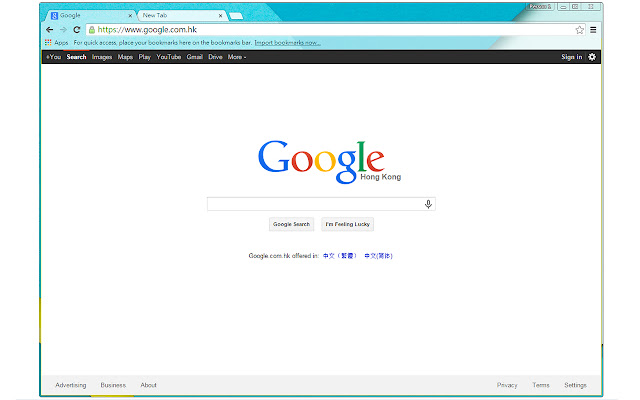Viewport: 640px width, 400px height.
Task: Select the Google tab
Action: click(91, 16)
